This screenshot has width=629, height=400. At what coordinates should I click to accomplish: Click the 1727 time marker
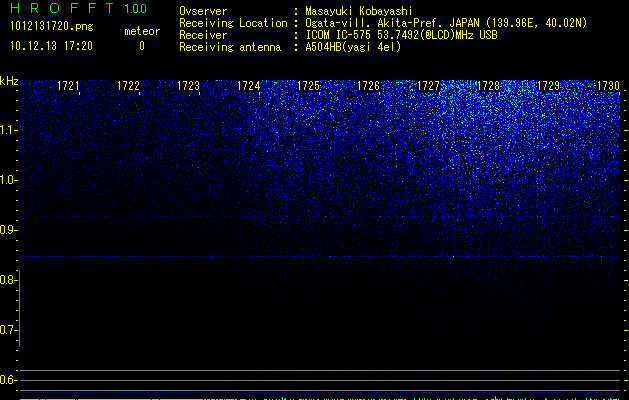click(x=428, y=86)
